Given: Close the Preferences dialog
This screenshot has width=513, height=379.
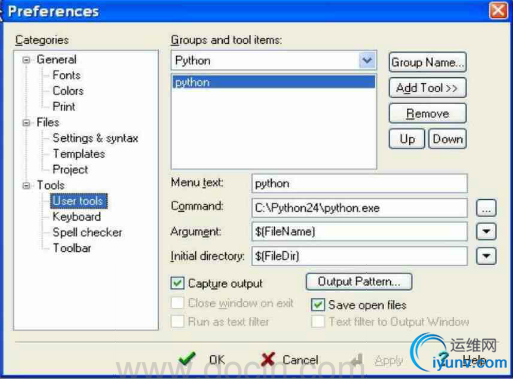Looking at the screenshot, I should coord(498,11).
